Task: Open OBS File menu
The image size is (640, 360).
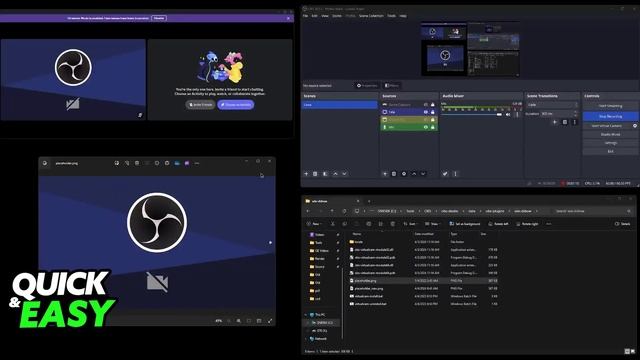Action: (x=305, y=16)
